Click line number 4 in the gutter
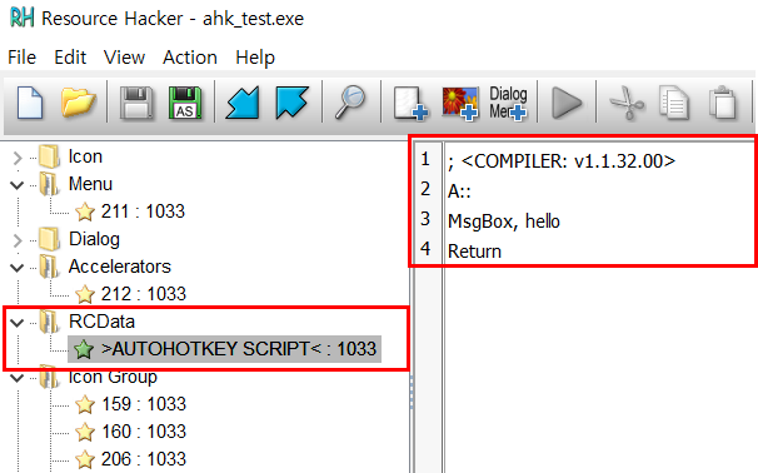 (x=425, y=249)
